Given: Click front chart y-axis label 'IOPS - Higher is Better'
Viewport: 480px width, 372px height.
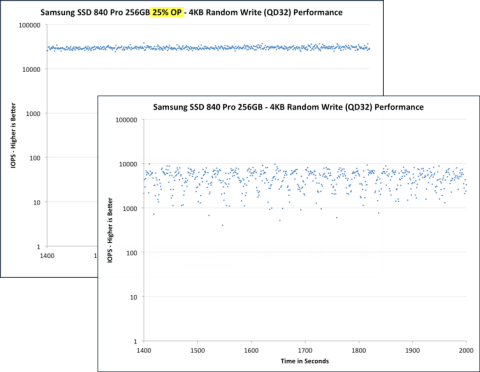Looking at the screenshot, I should [x=110, y=230].
